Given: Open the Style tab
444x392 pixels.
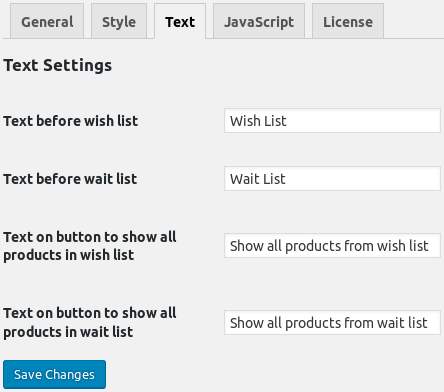Looking at the screenshot, I should 119,21.
